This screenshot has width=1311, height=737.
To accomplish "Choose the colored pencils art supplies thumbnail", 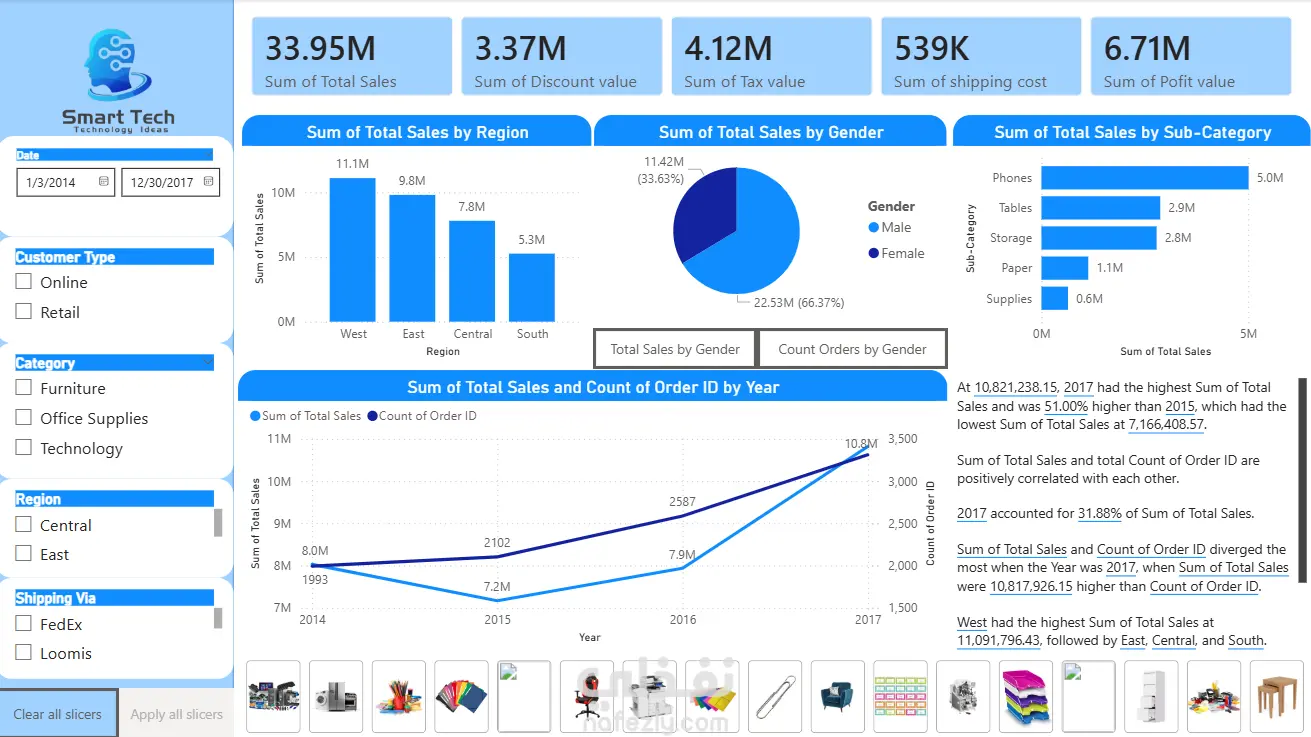I will [399, 696].
